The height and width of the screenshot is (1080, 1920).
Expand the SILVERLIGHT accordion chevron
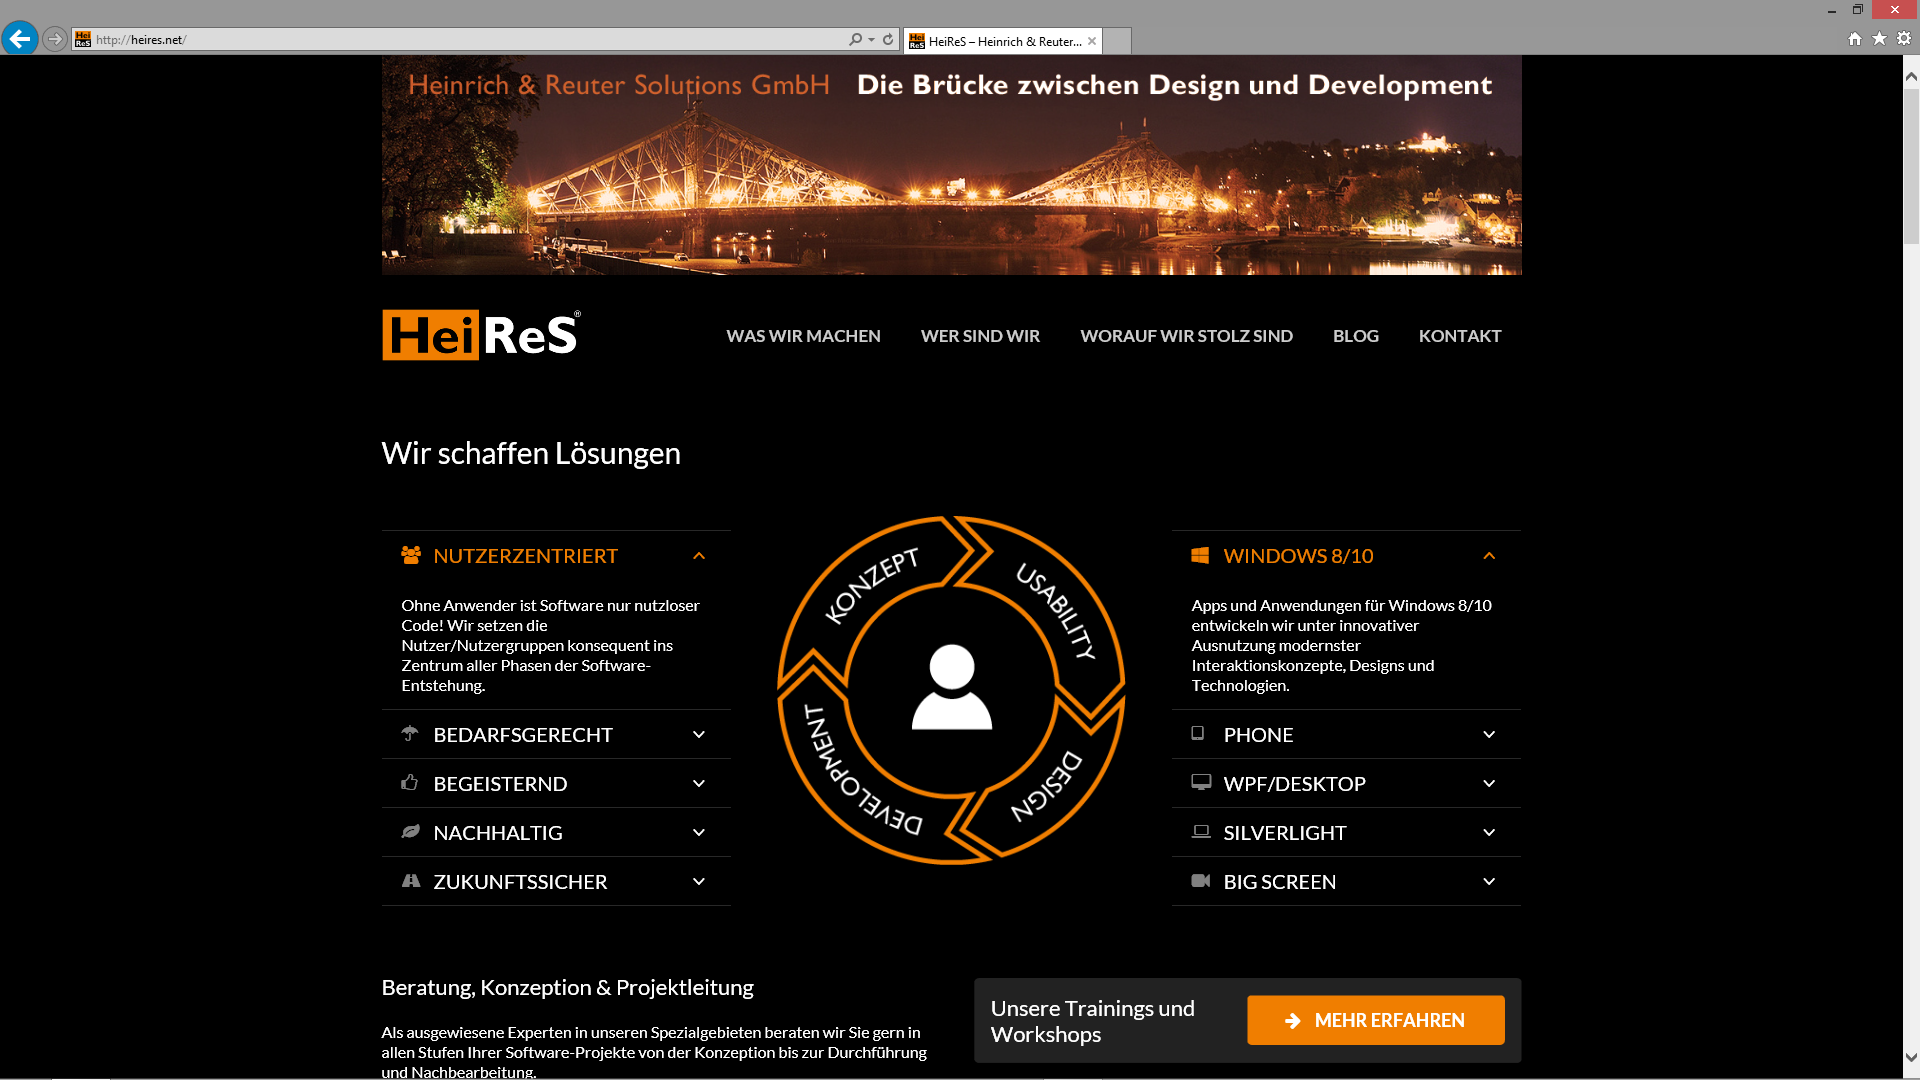point(1489,833)
